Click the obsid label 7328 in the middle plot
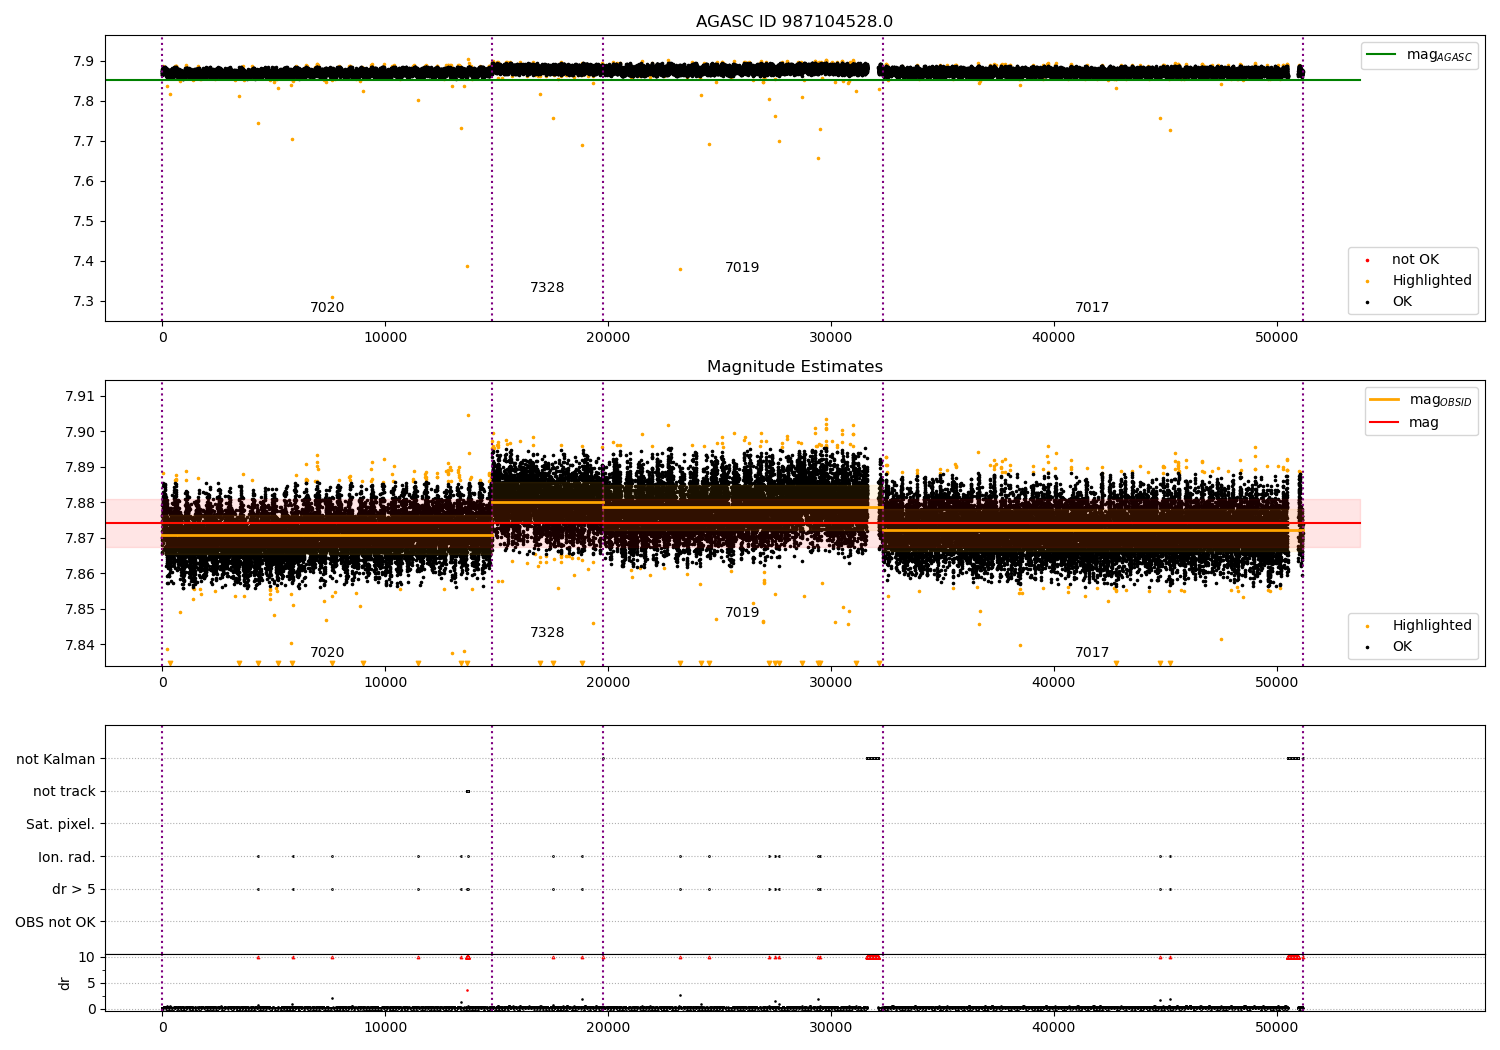This screenshot has width=1500, height=1050. [547, 633]
